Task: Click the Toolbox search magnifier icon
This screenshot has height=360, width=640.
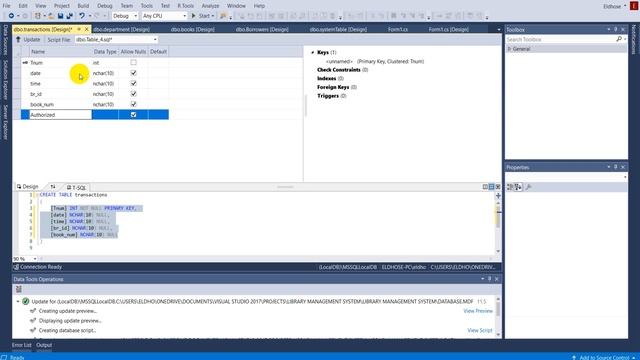Action: tap(619, 39)
